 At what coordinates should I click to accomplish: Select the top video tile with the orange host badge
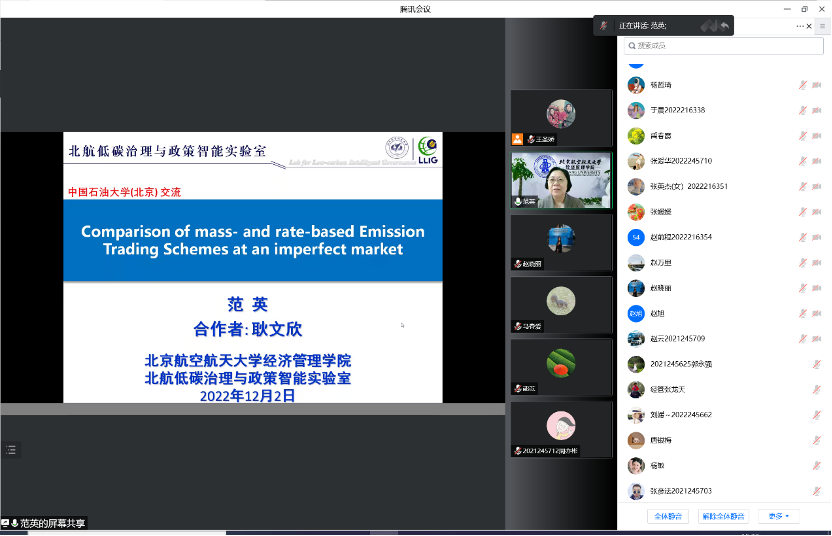[x=561, y=118]
